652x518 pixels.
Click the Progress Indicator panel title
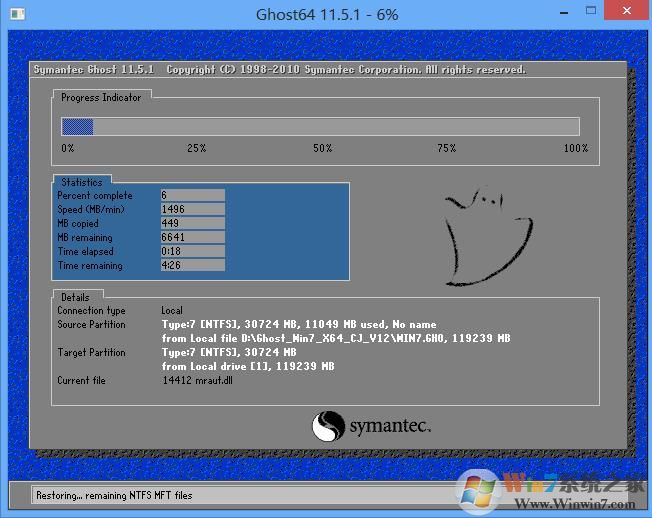coord(101,98)
